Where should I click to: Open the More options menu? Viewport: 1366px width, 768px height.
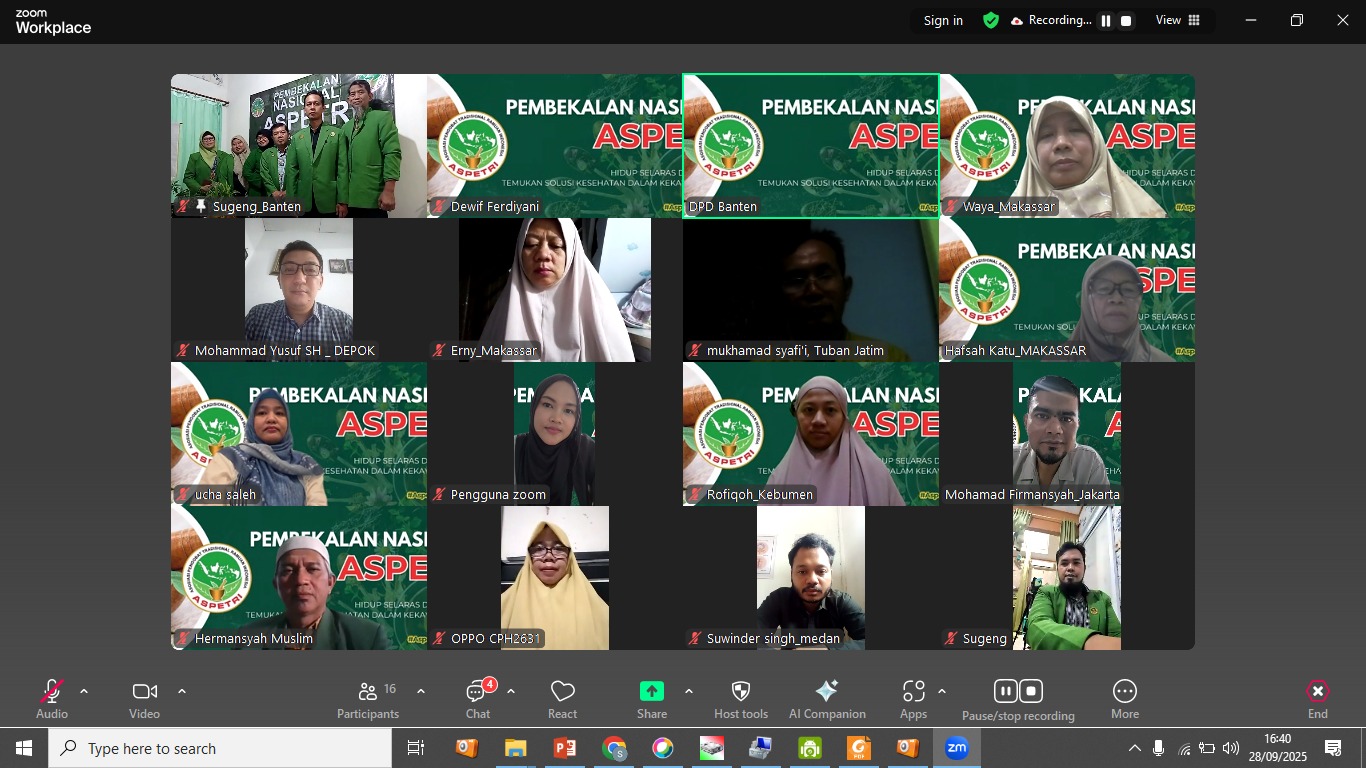point(1125,698)
